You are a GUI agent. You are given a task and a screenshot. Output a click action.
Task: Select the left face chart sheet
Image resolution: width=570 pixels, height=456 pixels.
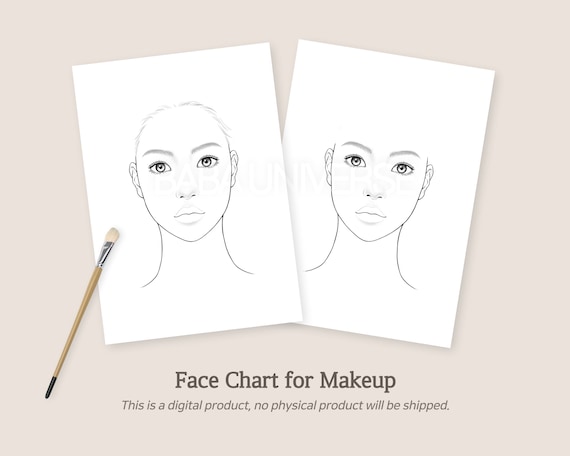click(x=186, y=193)
